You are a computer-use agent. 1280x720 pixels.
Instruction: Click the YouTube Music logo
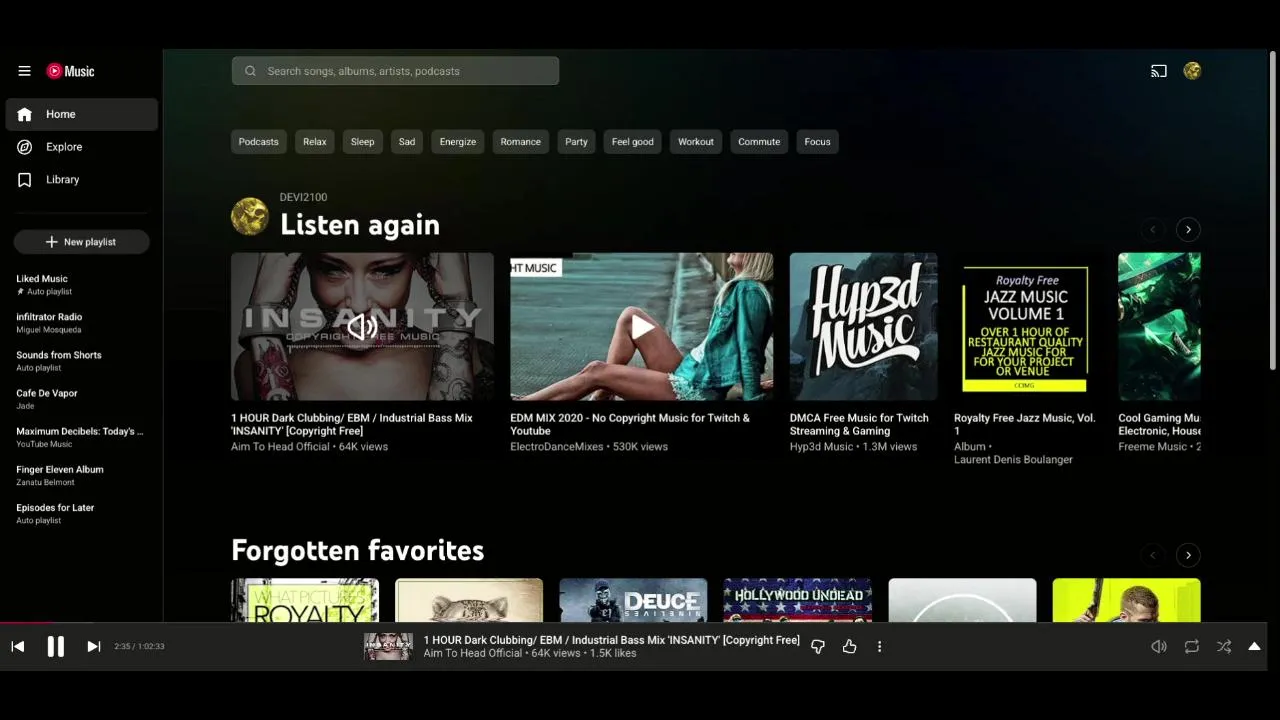[x=71, y=71]
